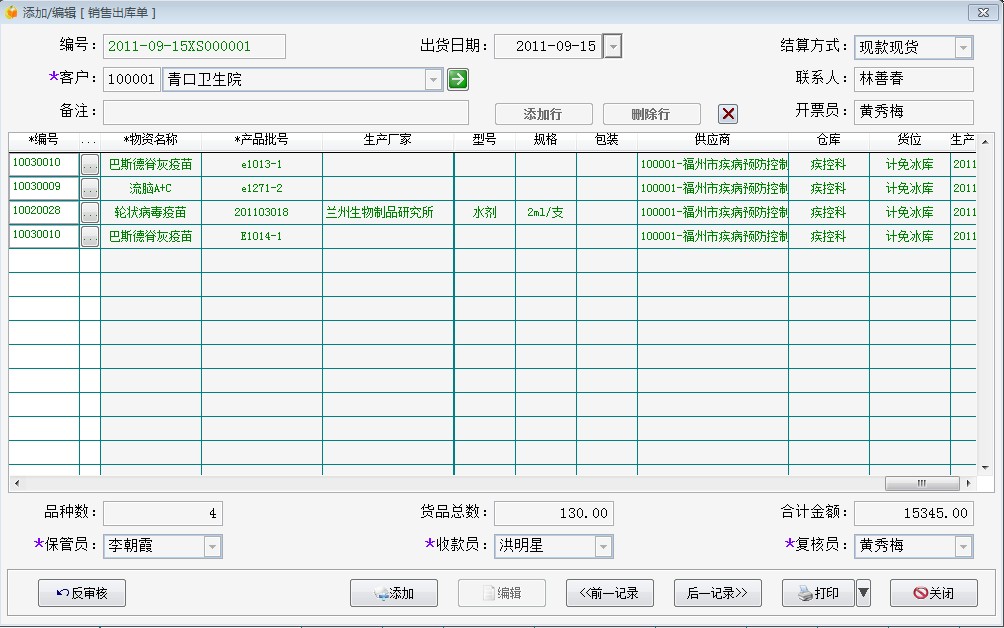The width and height of the screenshot is (1004, 628).
Task: Expand the 结算方式 dropdown
Action: 963,47
